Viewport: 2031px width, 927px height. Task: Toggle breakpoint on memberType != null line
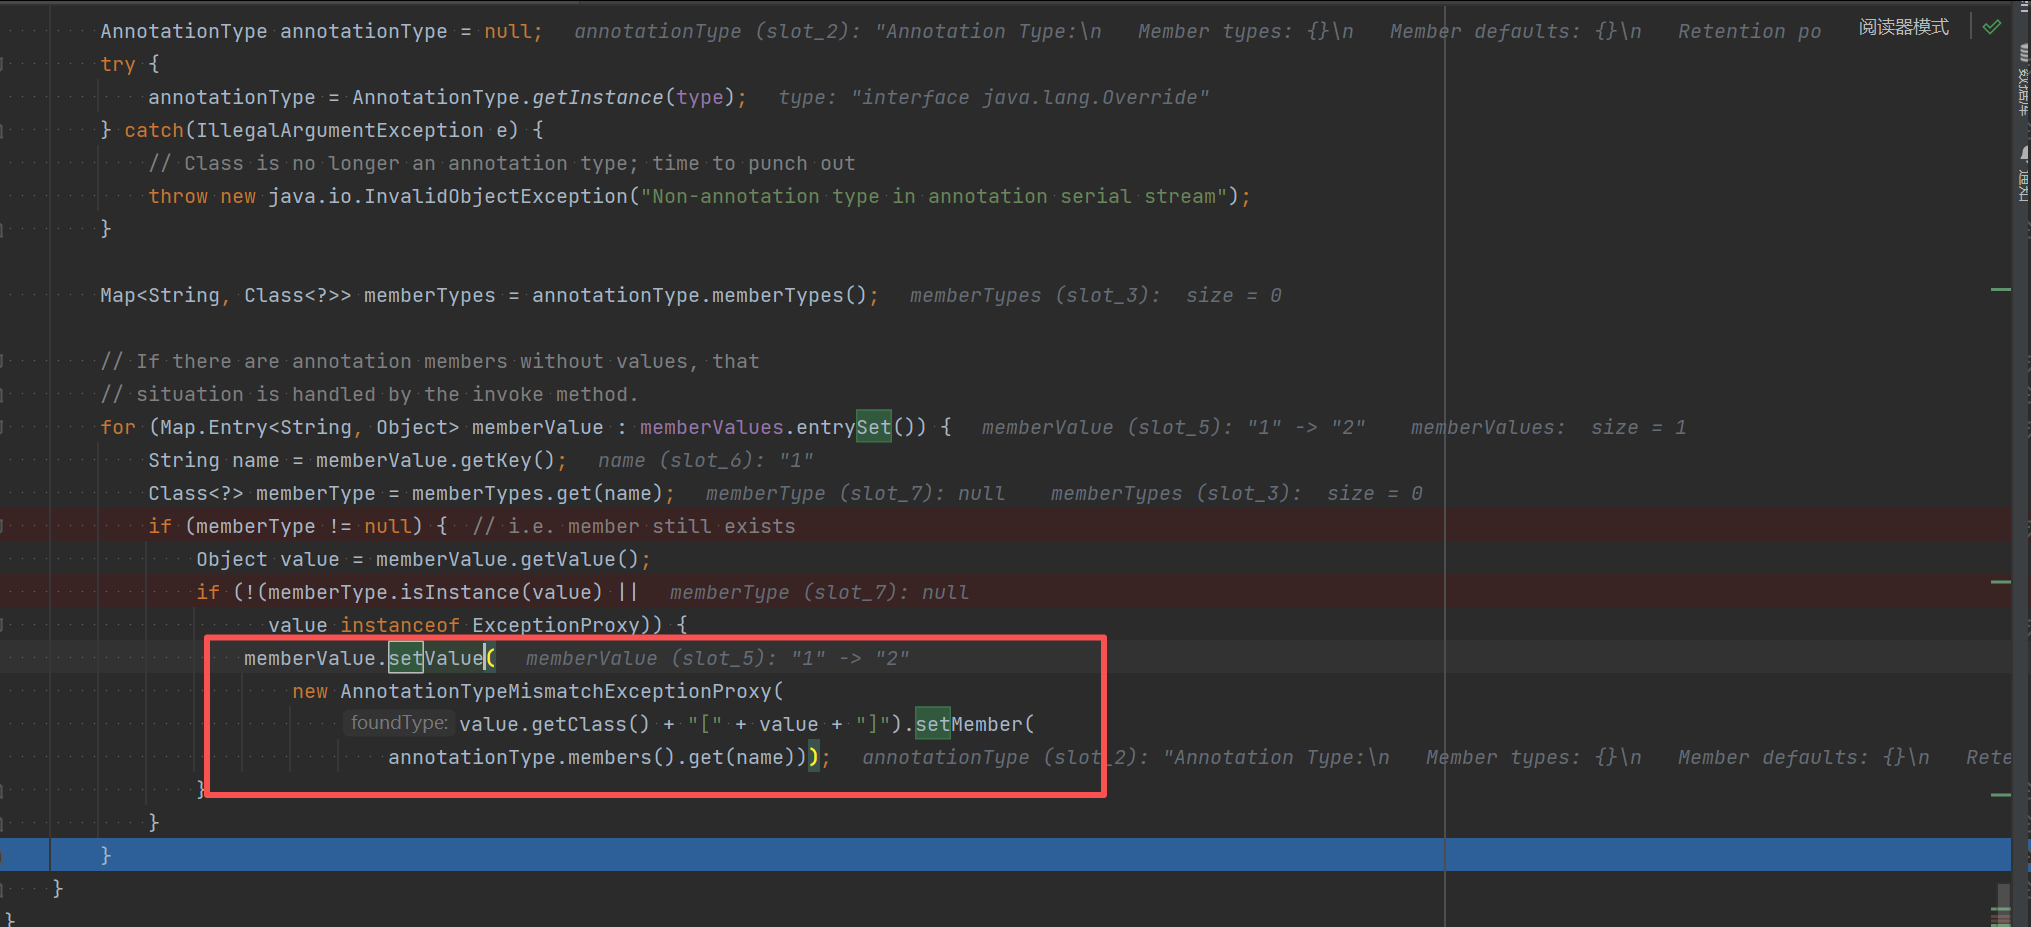point(25,526)
